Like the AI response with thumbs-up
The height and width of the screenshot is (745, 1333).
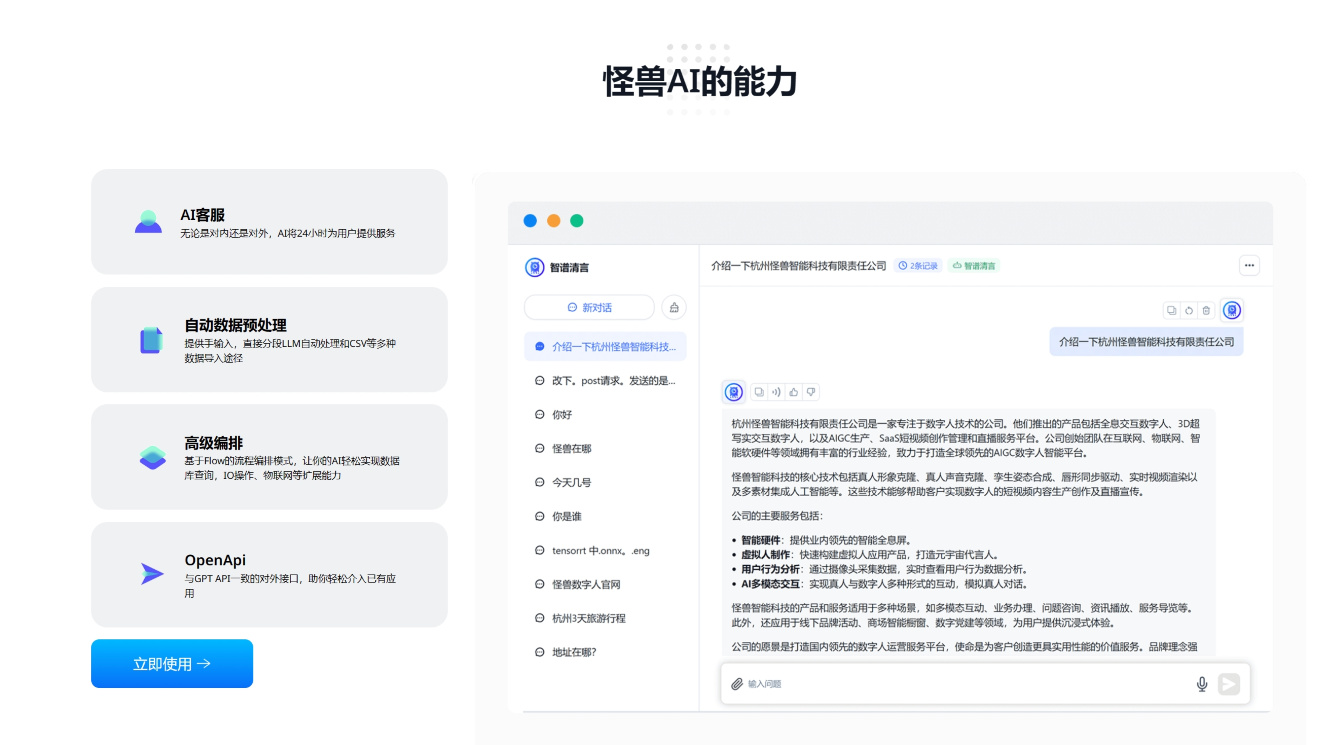[x=794, y=392]
